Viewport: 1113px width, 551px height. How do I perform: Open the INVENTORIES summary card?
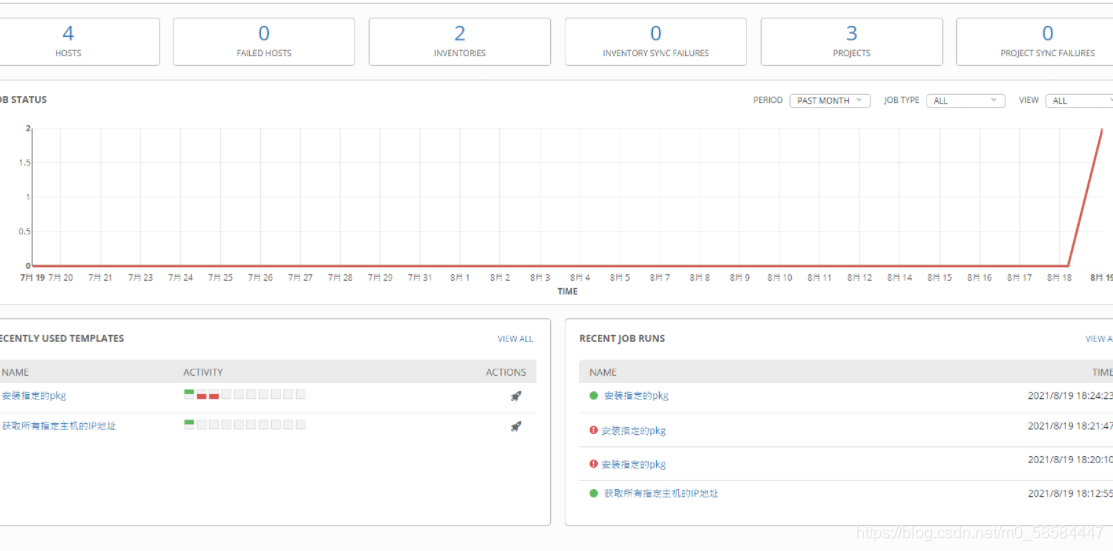[460, 42]
